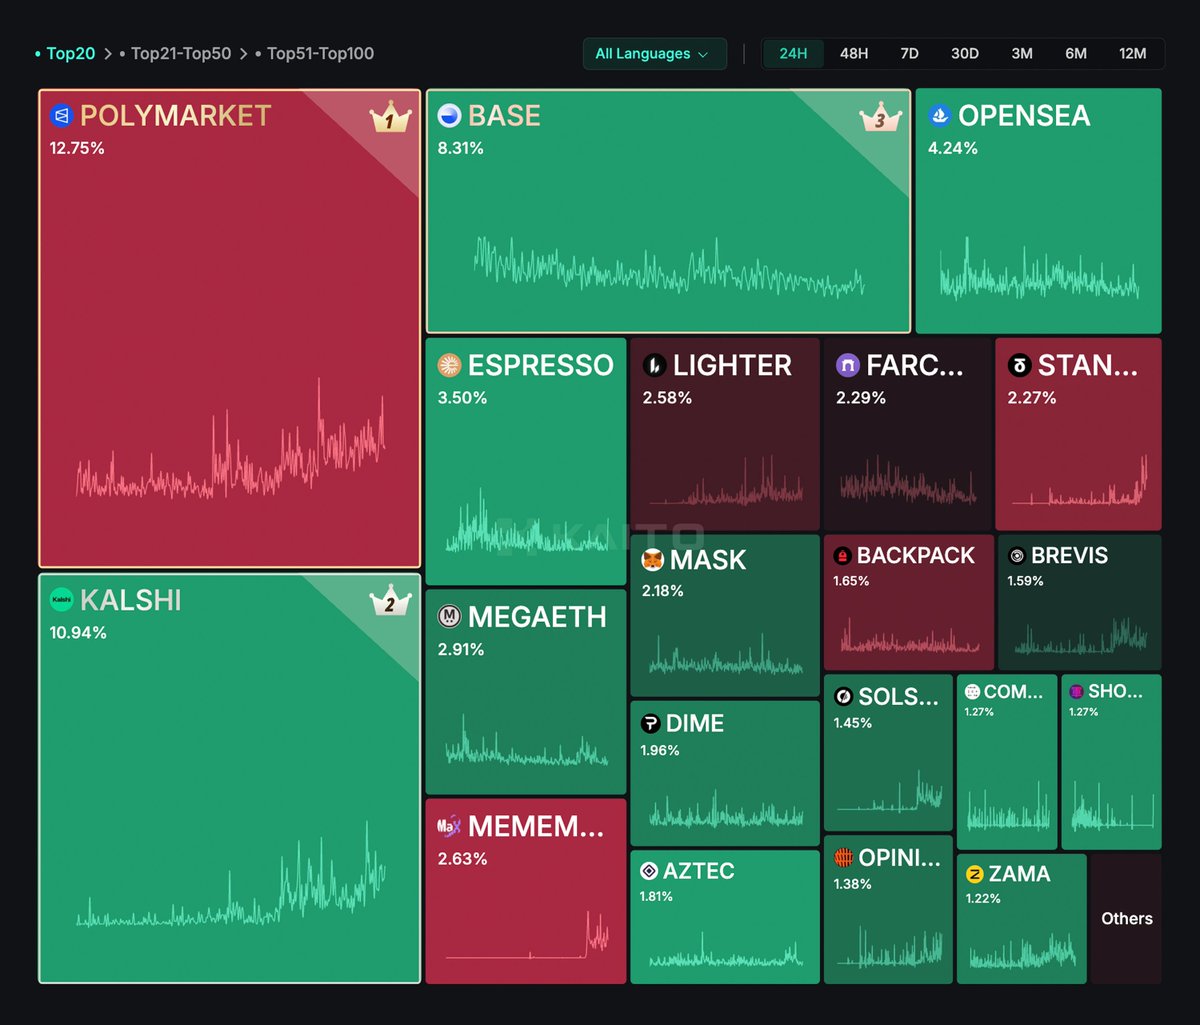Click the Lighter logo icon
This screenshot has height=1025, width=1200.
coord(655,366)
